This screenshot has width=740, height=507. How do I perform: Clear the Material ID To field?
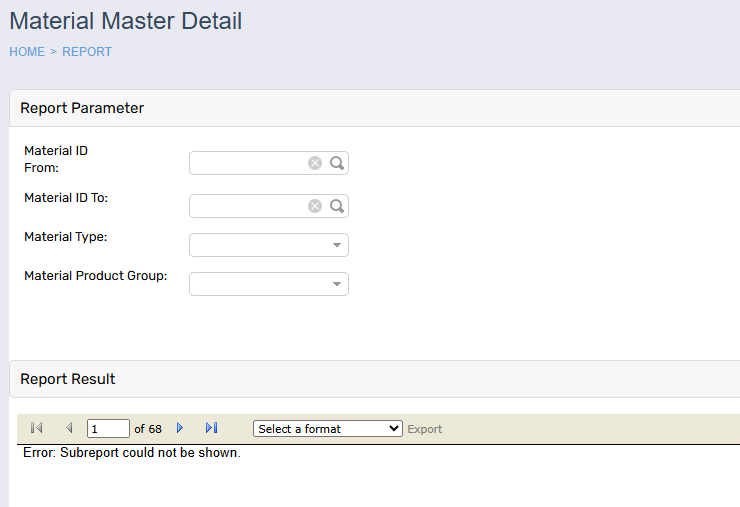(x=315, y=206)
